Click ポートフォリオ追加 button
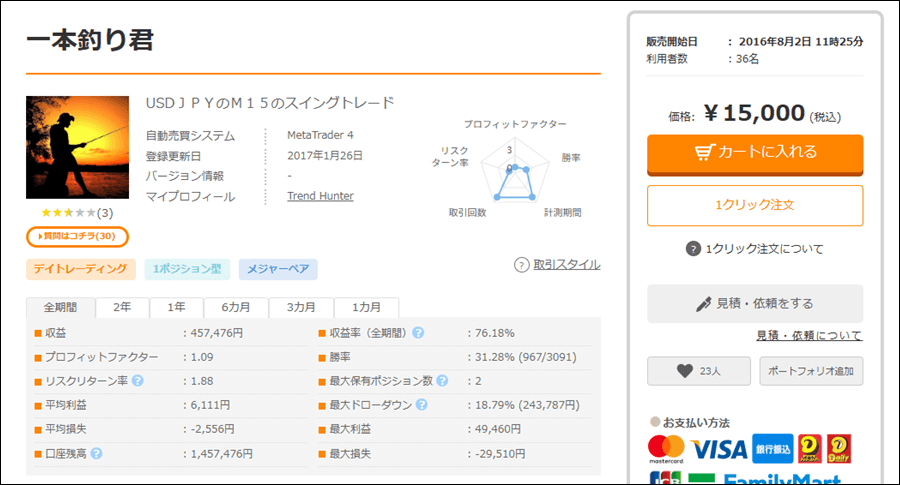The image size is (900, 485). click(x=811, y=370)
